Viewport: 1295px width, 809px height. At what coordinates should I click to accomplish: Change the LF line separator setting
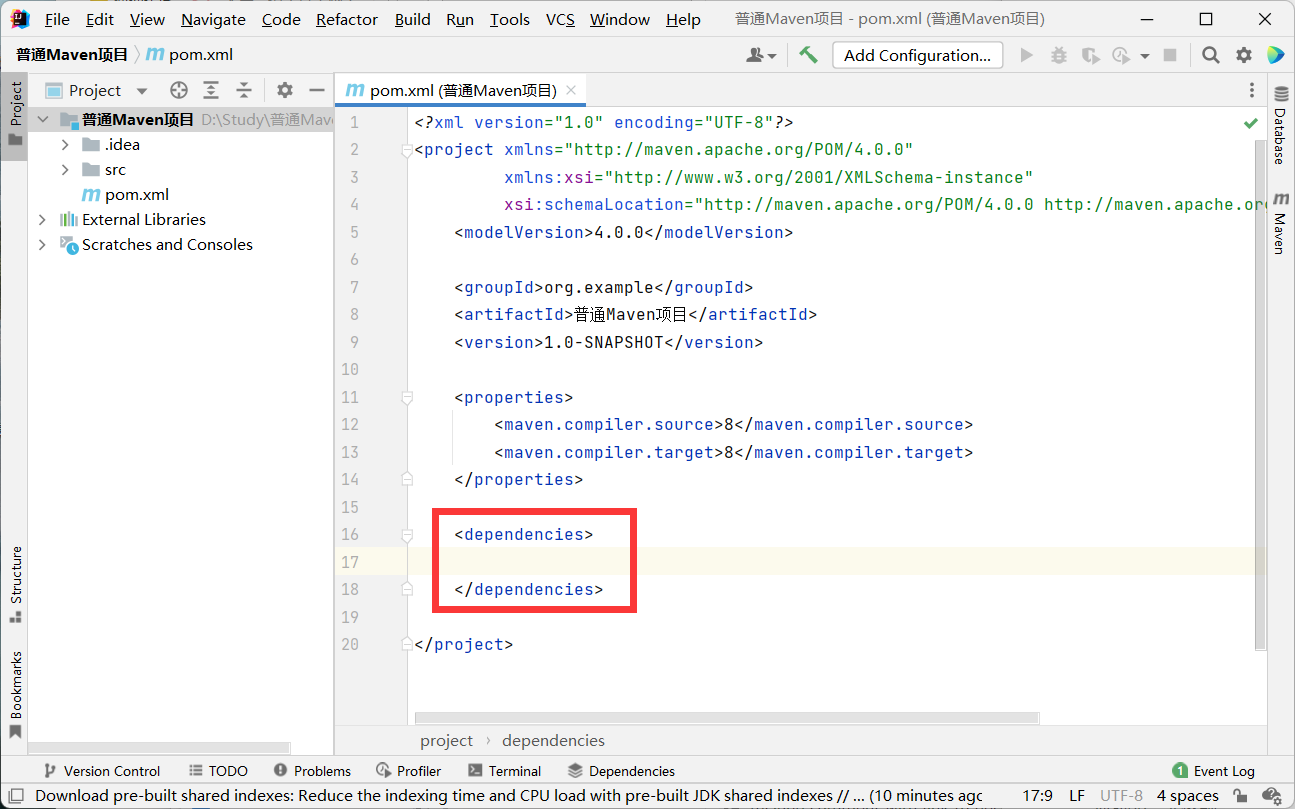pyautogui.click(x=1077, y=796)
